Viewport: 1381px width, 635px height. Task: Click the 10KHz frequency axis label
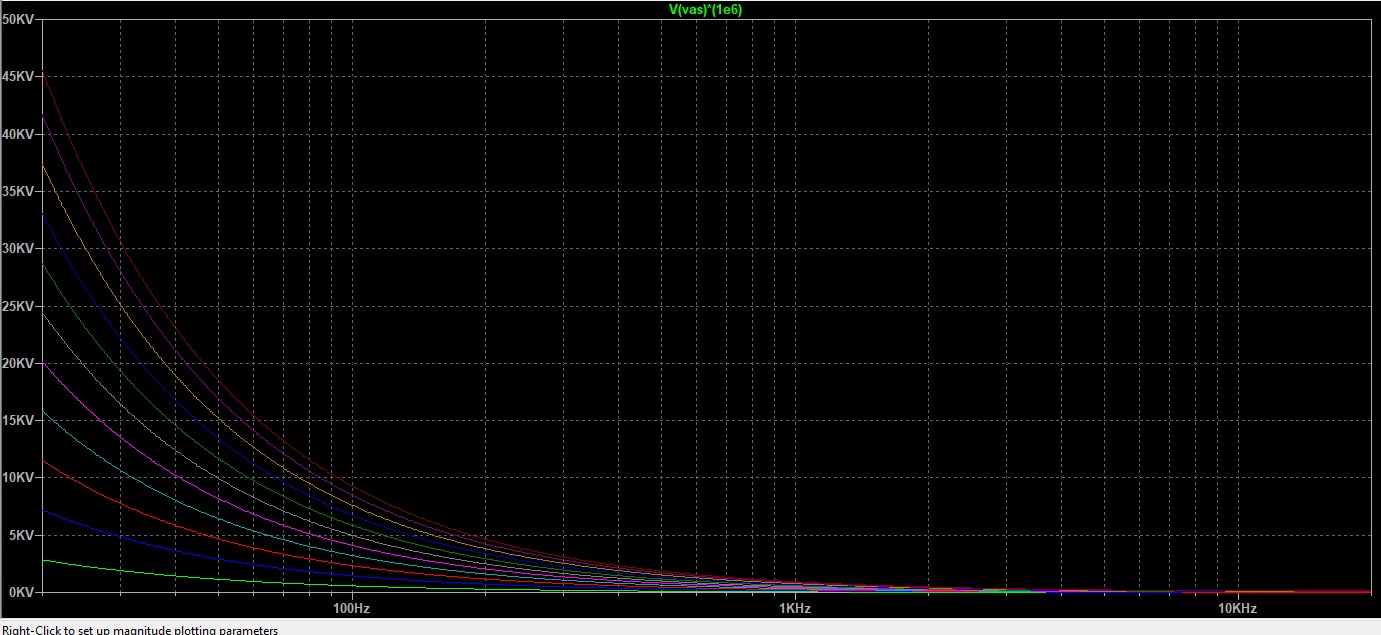[x=1237, y=608]
